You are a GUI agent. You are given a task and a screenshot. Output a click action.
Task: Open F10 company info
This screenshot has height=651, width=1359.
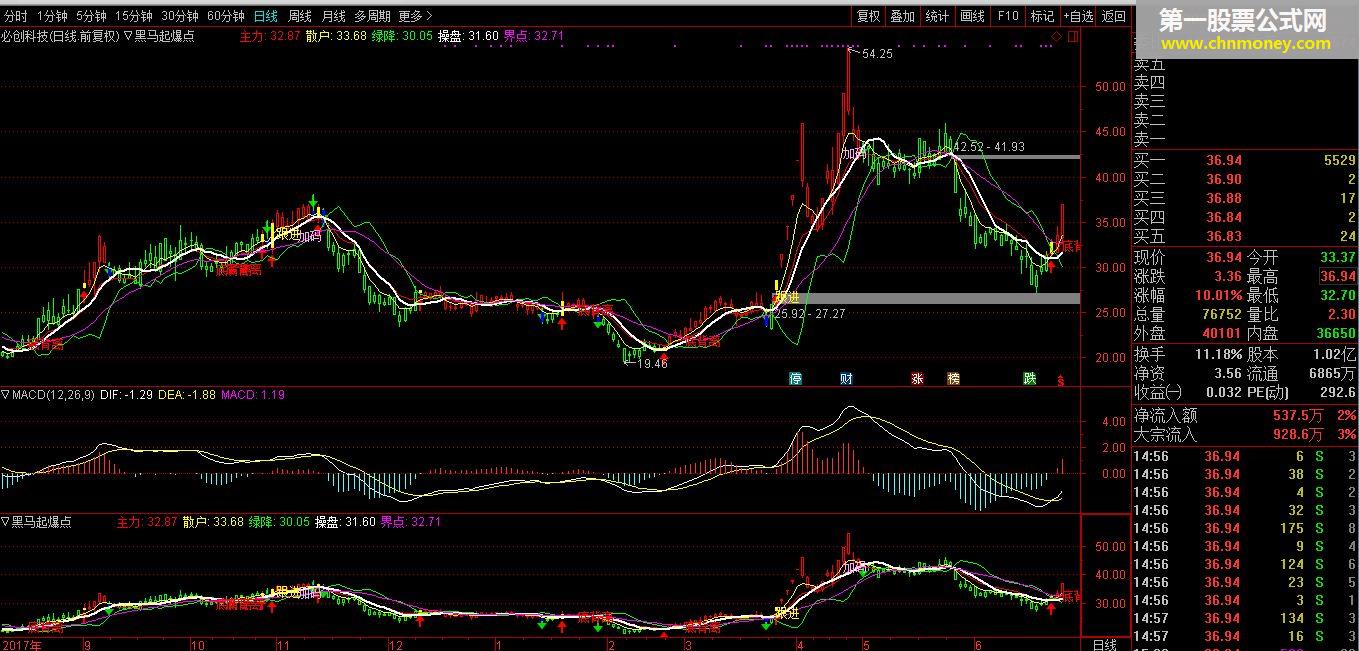pyautogui.click(x=1008, y=16)
